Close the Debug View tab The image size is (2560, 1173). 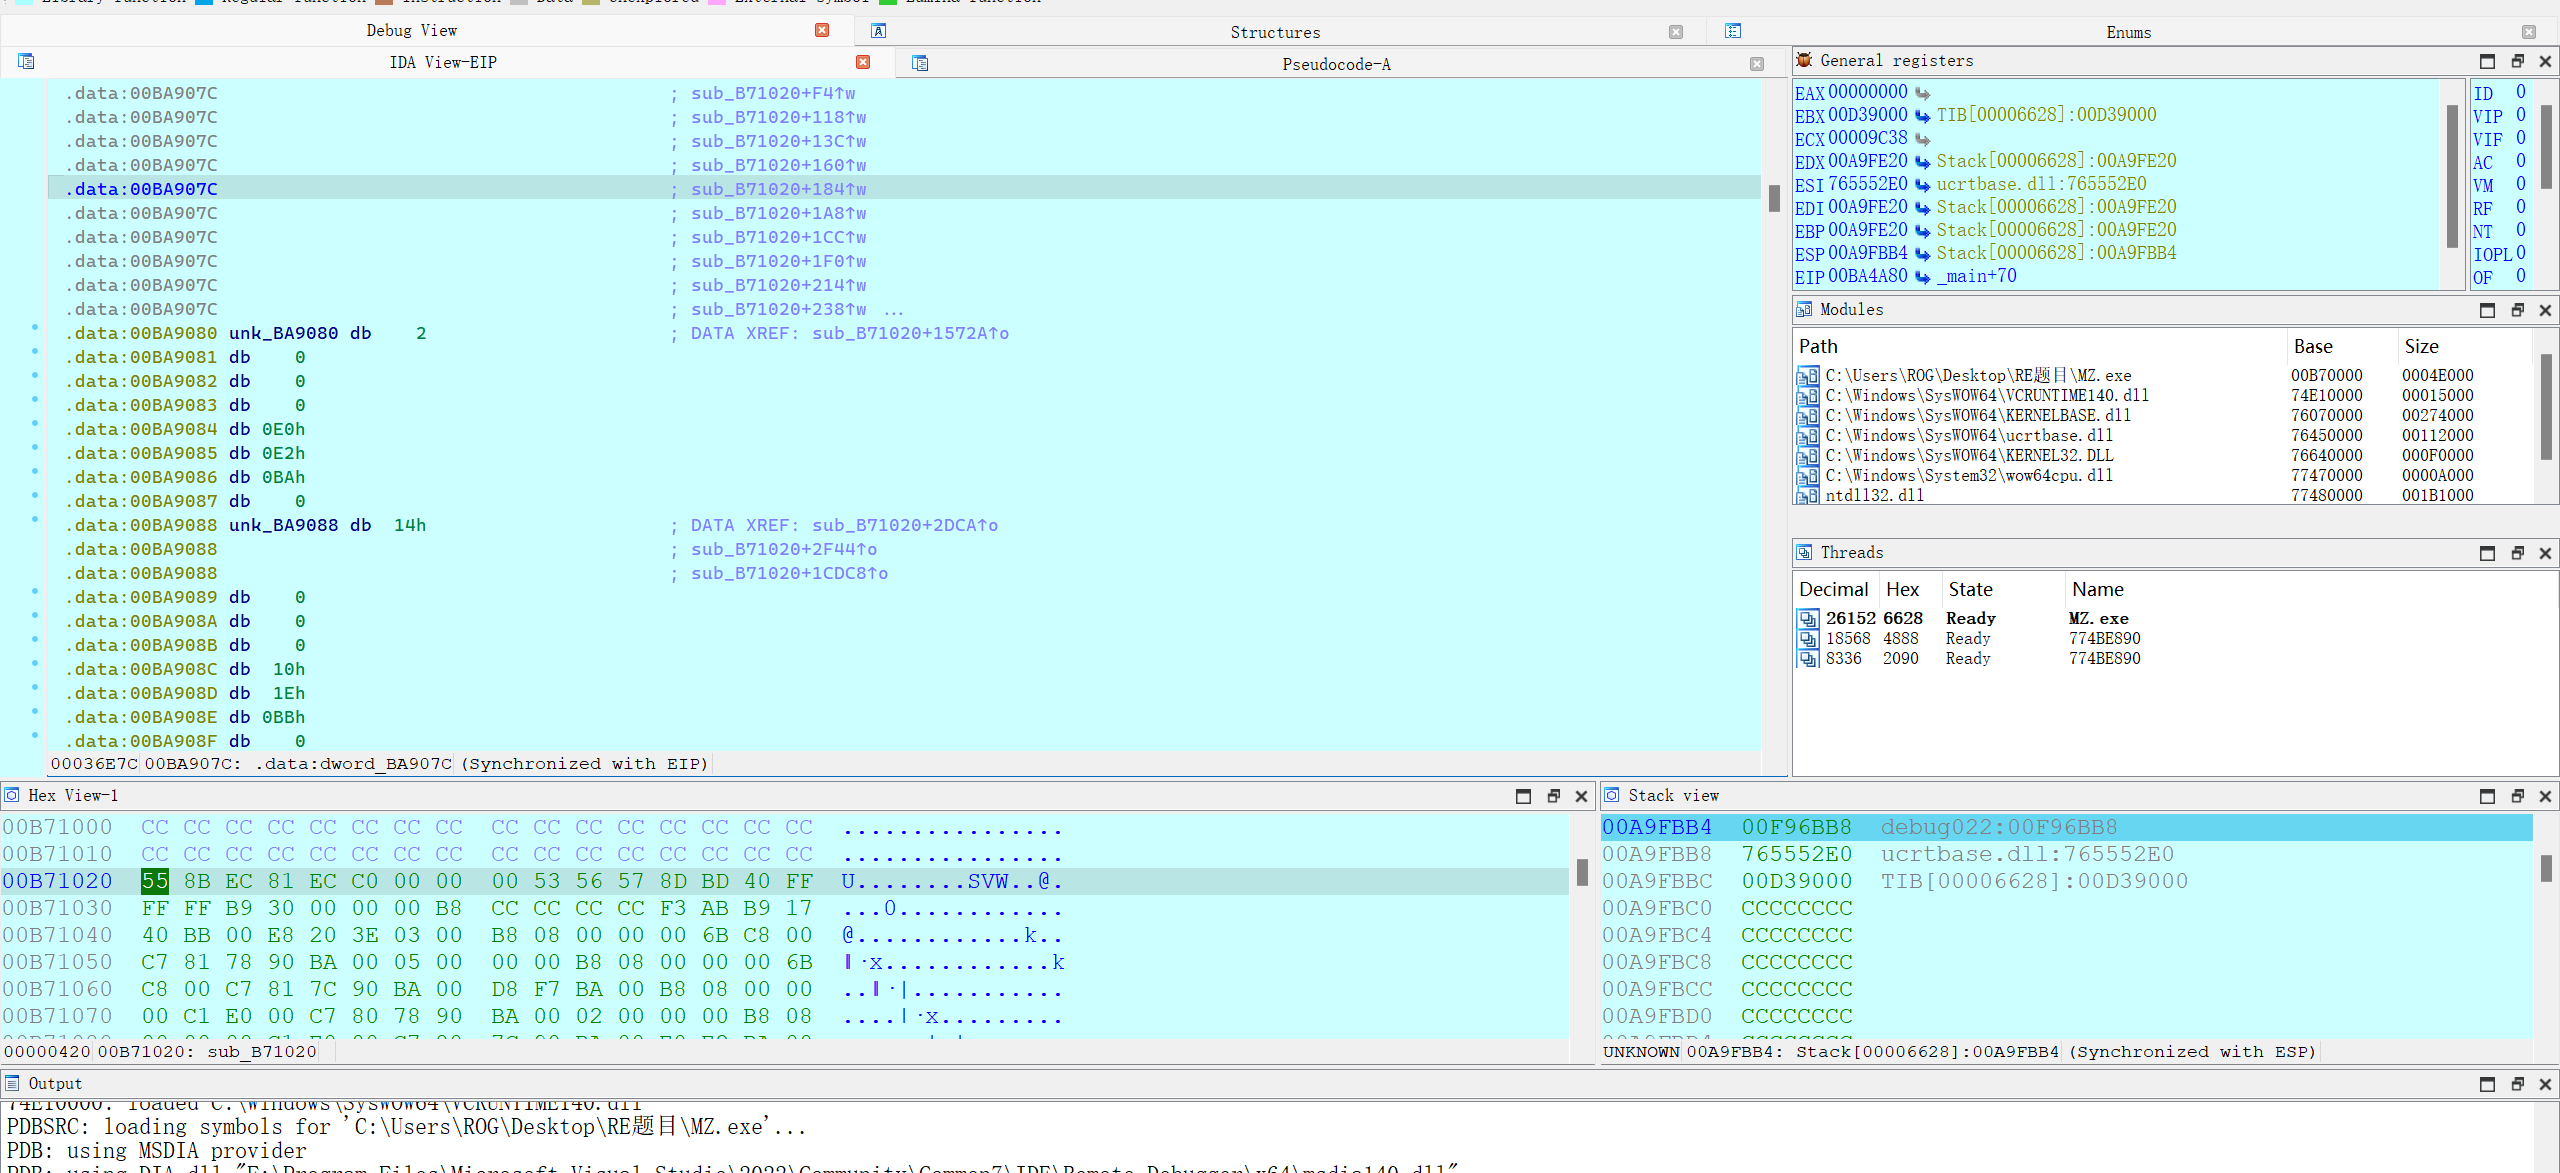[822, 30]
